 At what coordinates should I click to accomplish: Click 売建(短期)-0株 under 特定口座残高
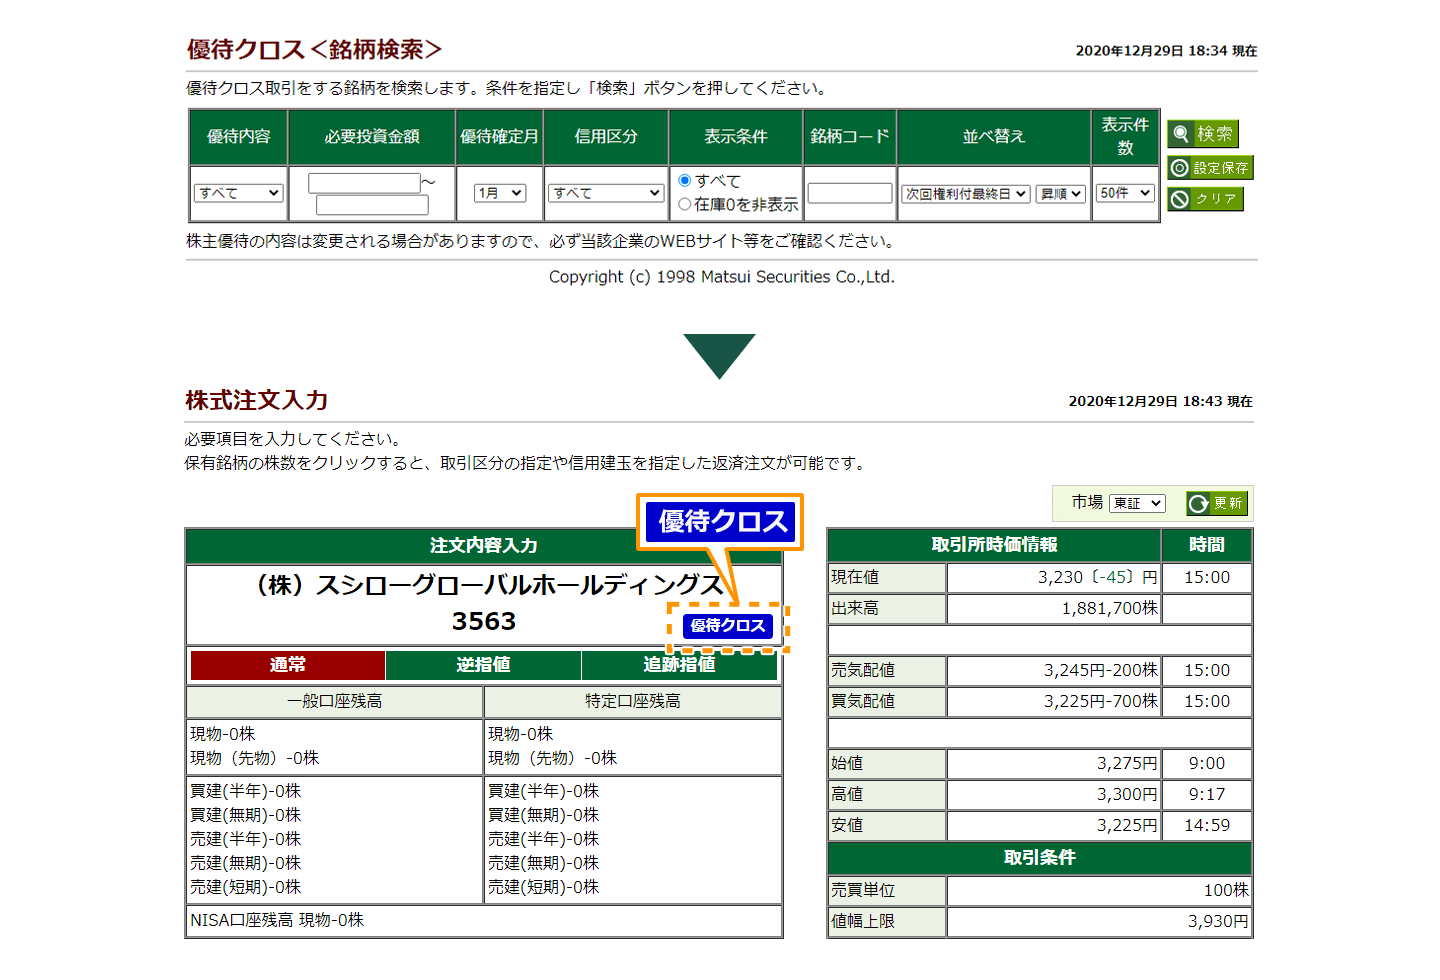click(544, 887)
